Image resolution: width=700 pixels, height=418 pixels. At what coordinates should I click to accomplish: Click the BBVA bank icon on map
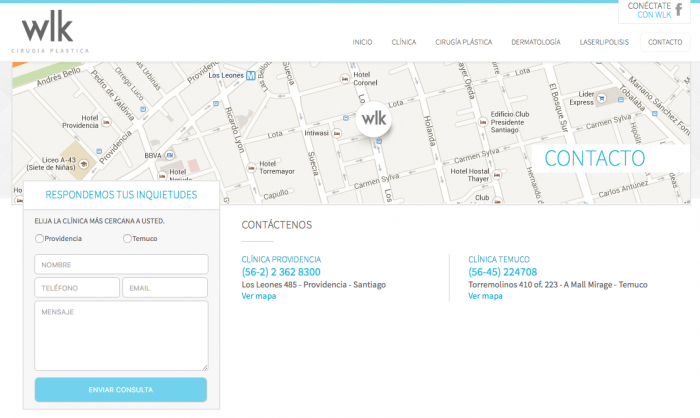tap(171, 156)
